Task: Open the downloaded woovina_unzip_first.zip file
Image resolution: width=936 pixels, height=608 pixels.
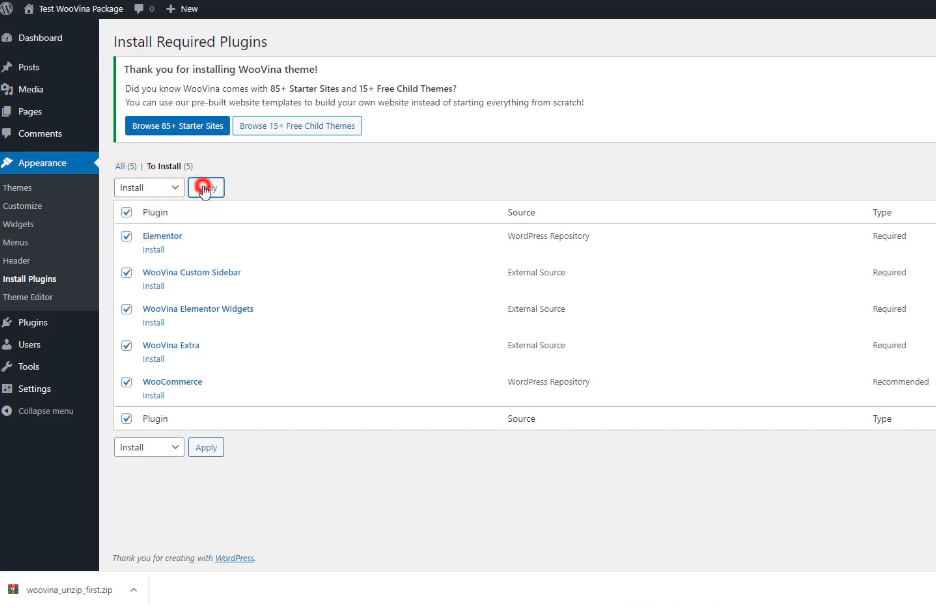Action: [x=69, y=590]
